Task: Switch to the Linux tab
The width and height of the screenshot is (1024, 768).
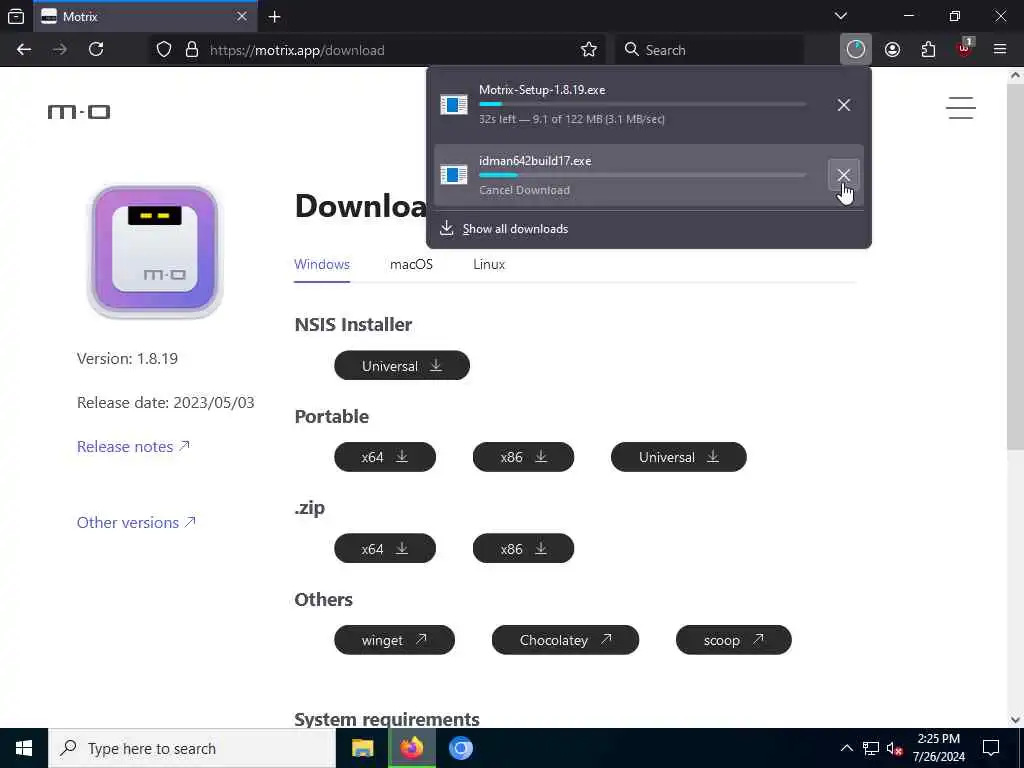Action: point(489,264)
